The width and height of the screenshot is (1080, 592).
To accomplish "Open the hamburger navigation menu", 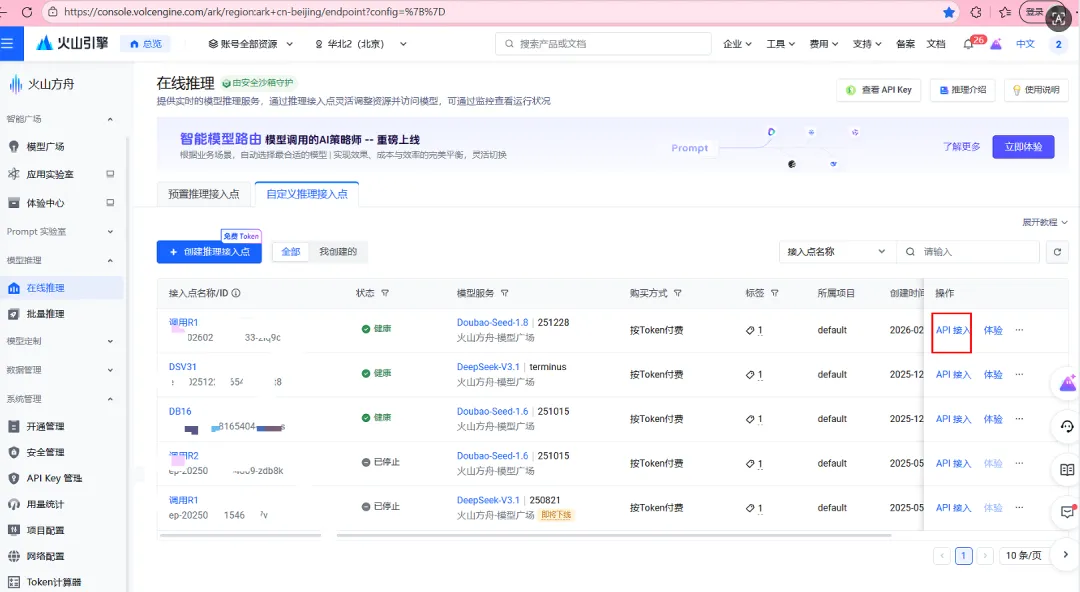I will point(8,43).
